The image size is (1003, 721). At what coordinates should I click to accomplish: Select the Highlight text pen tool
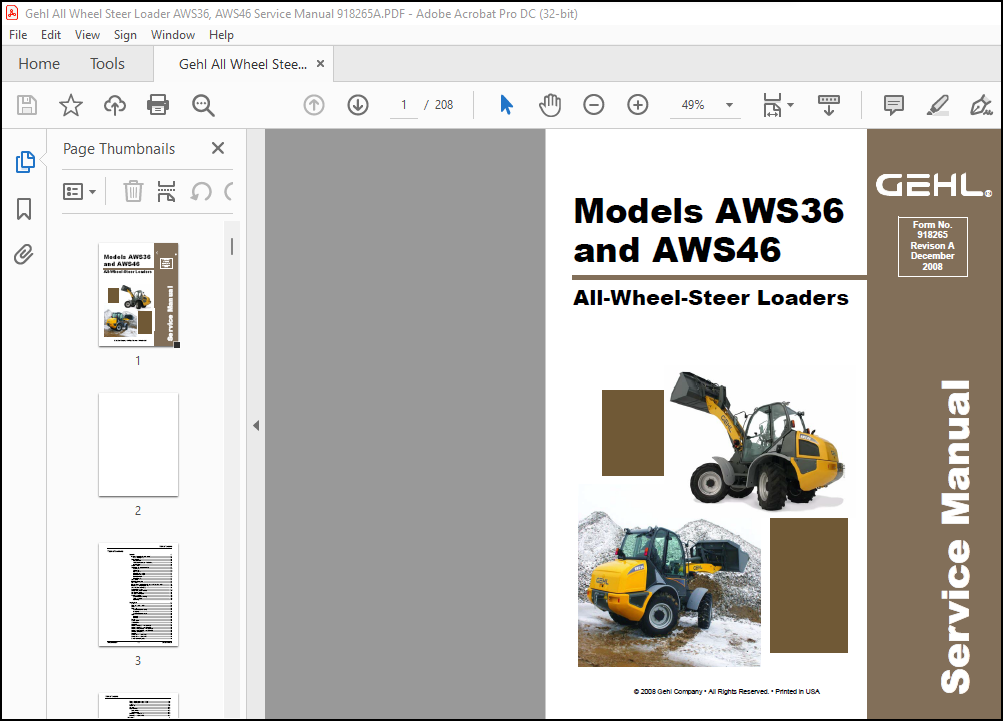(937, 105)
